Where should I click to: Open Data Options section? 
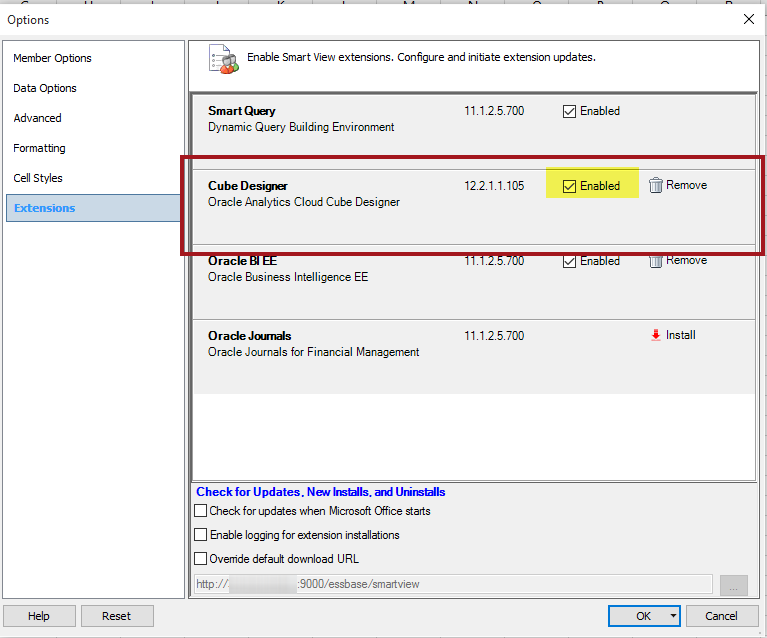click(x=45, y=88)
